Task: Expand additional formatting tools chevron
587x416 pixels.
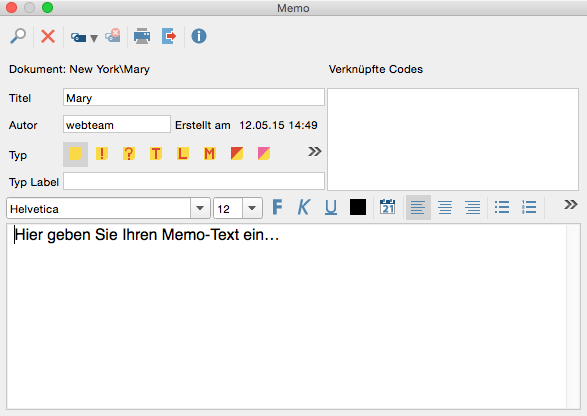Action: (571, 204)
